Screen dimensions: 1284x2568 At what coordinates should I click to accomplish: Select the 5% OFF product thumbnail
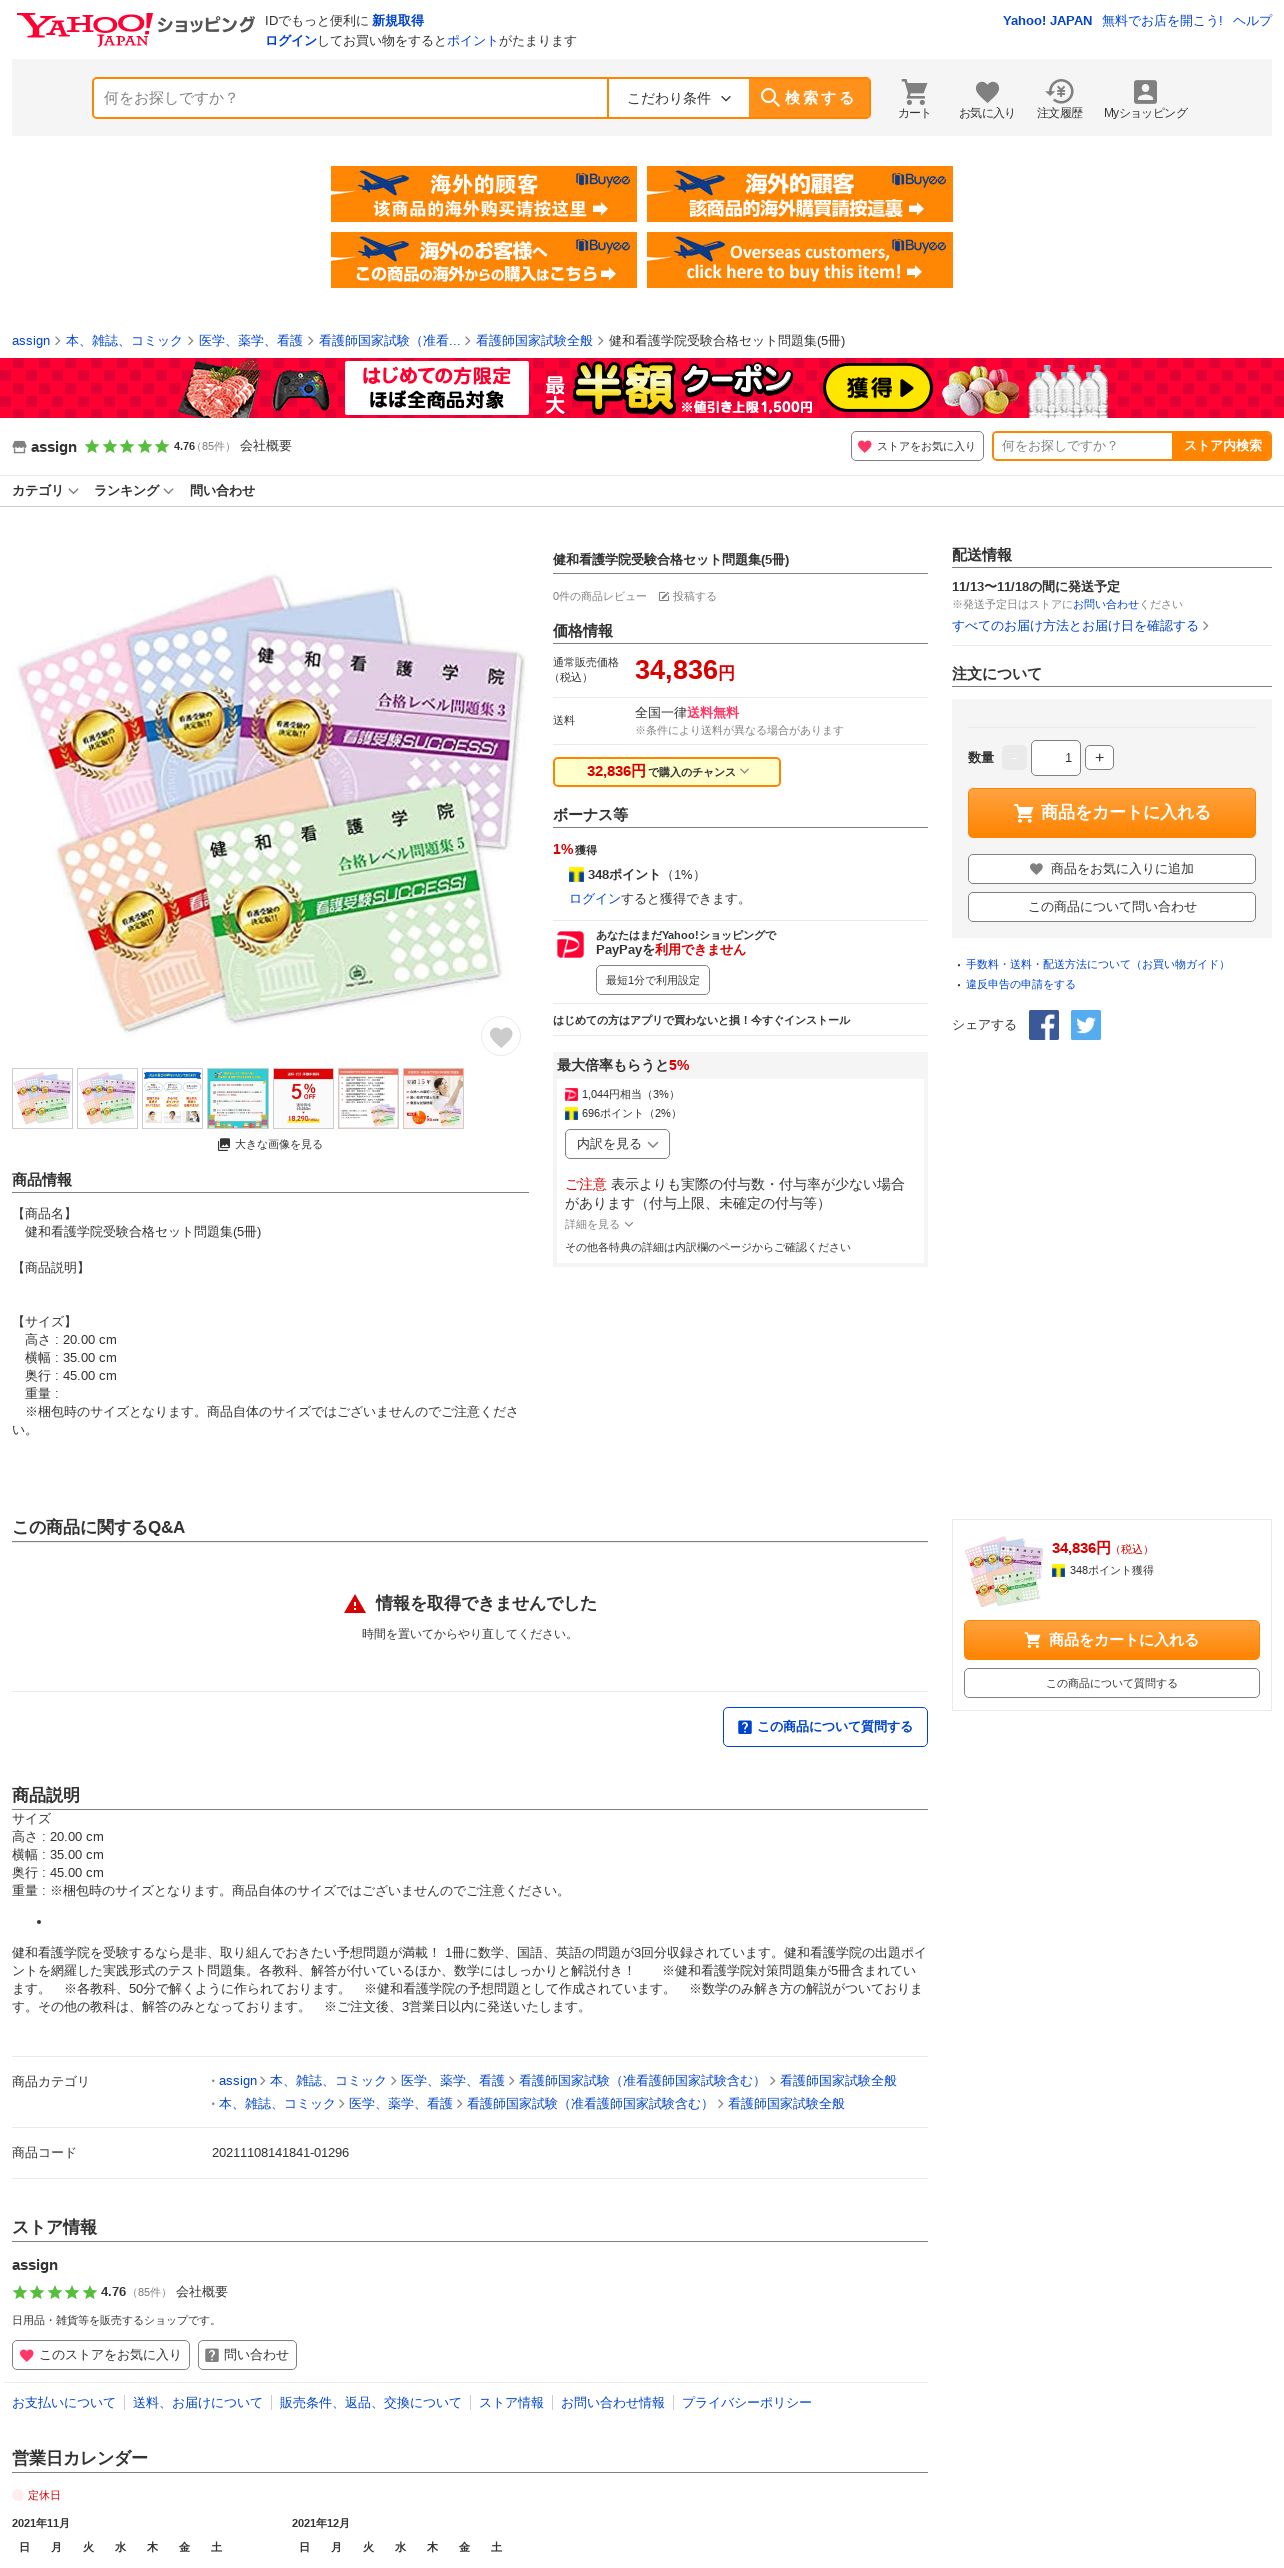pos(303,1098)
